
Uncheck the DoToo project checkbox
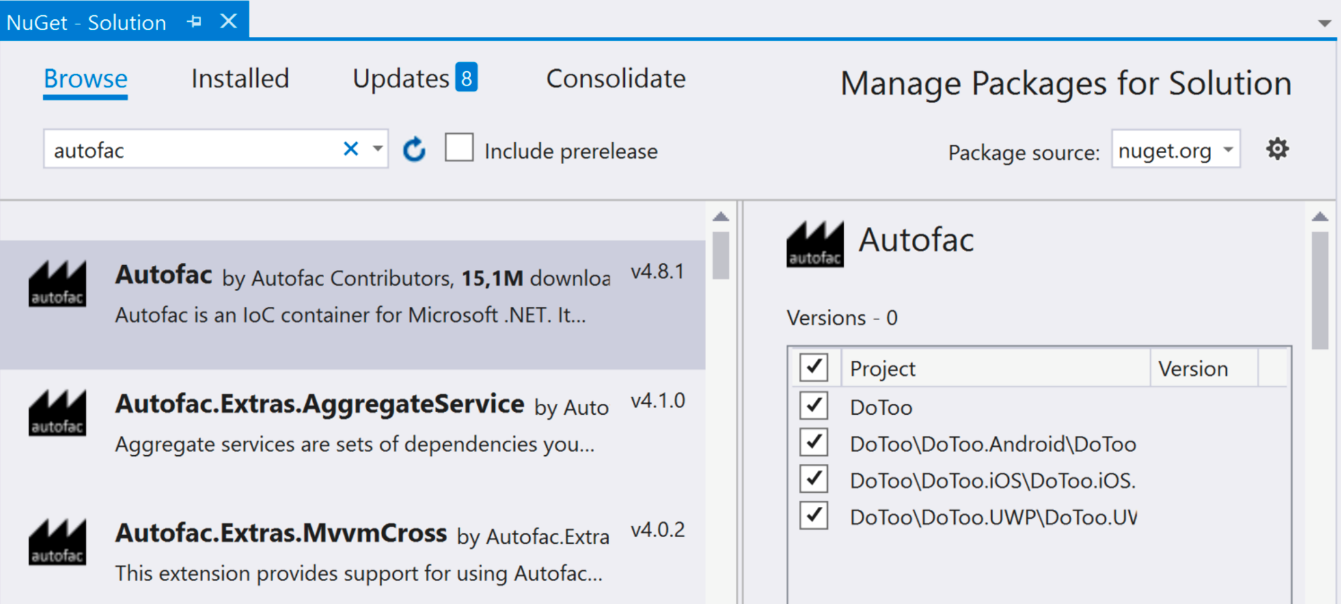pos(814,406)
